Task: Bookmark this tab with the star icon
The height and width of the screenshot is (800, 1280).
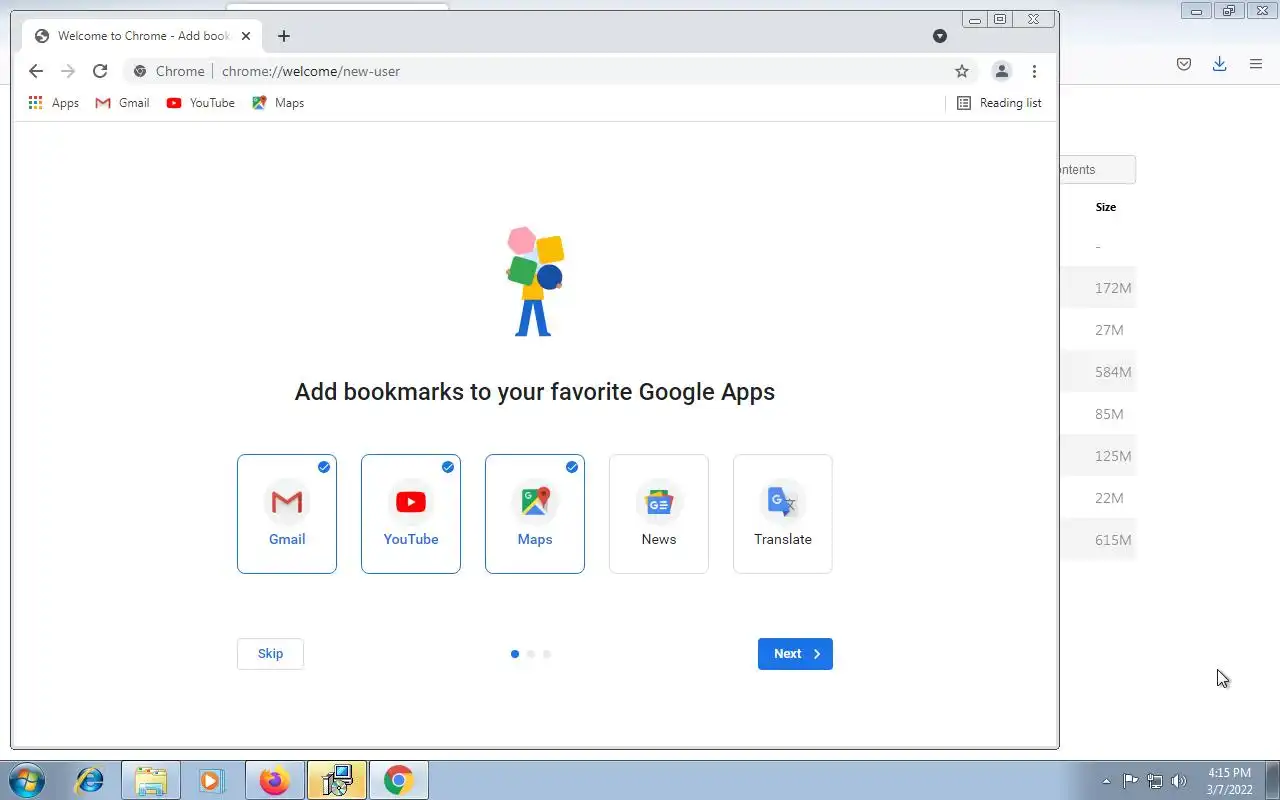Action: [962, 71]
